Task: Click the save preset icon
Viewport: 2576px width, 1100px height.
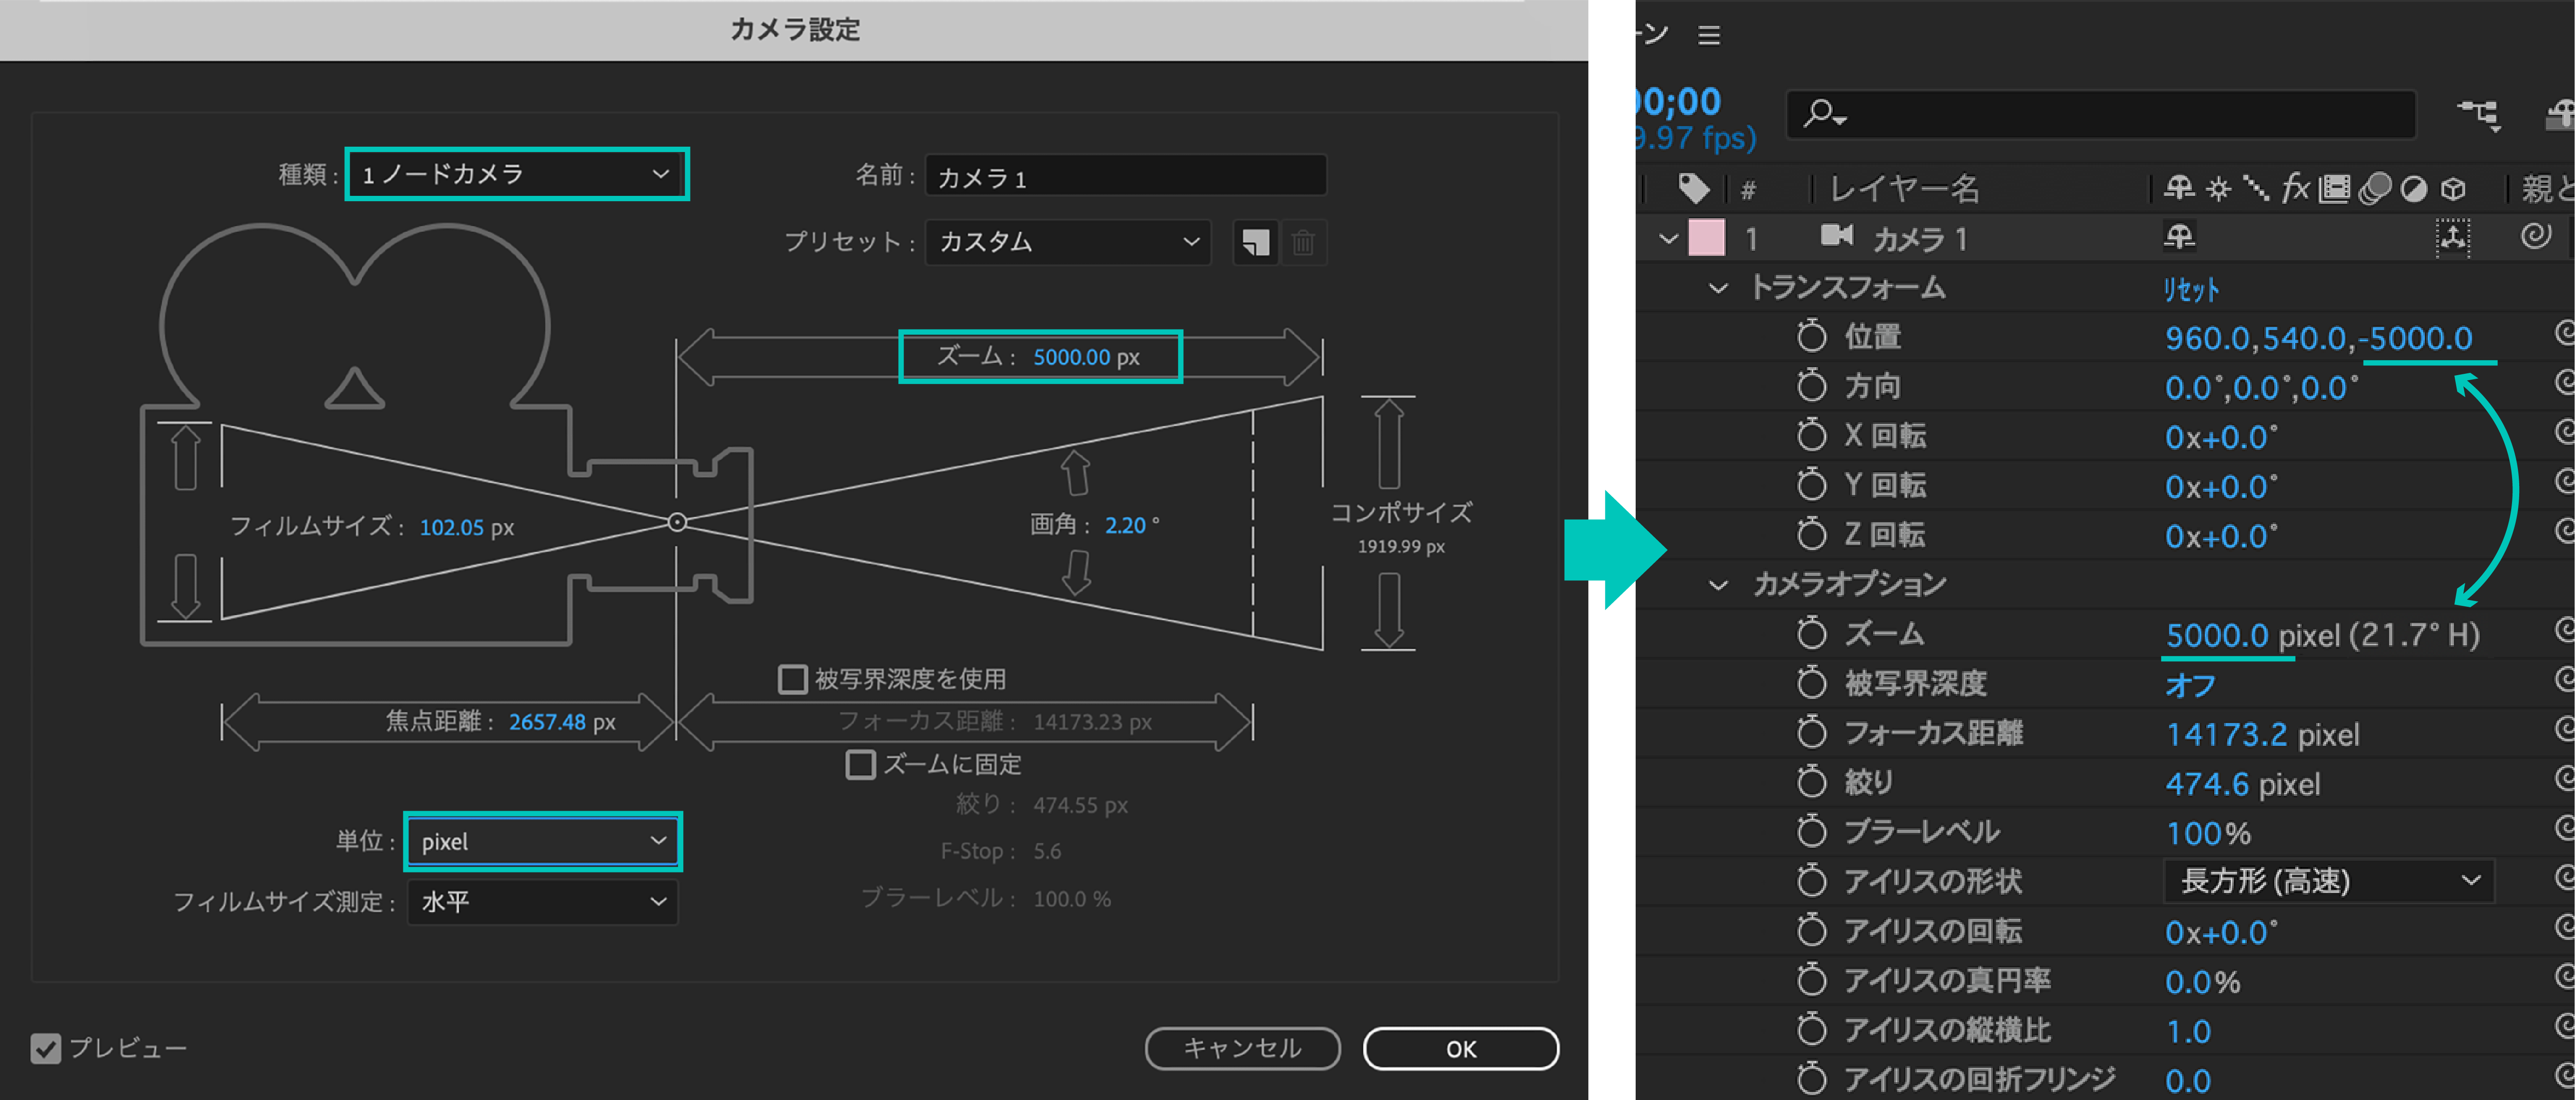Action: pos(1255,242)
